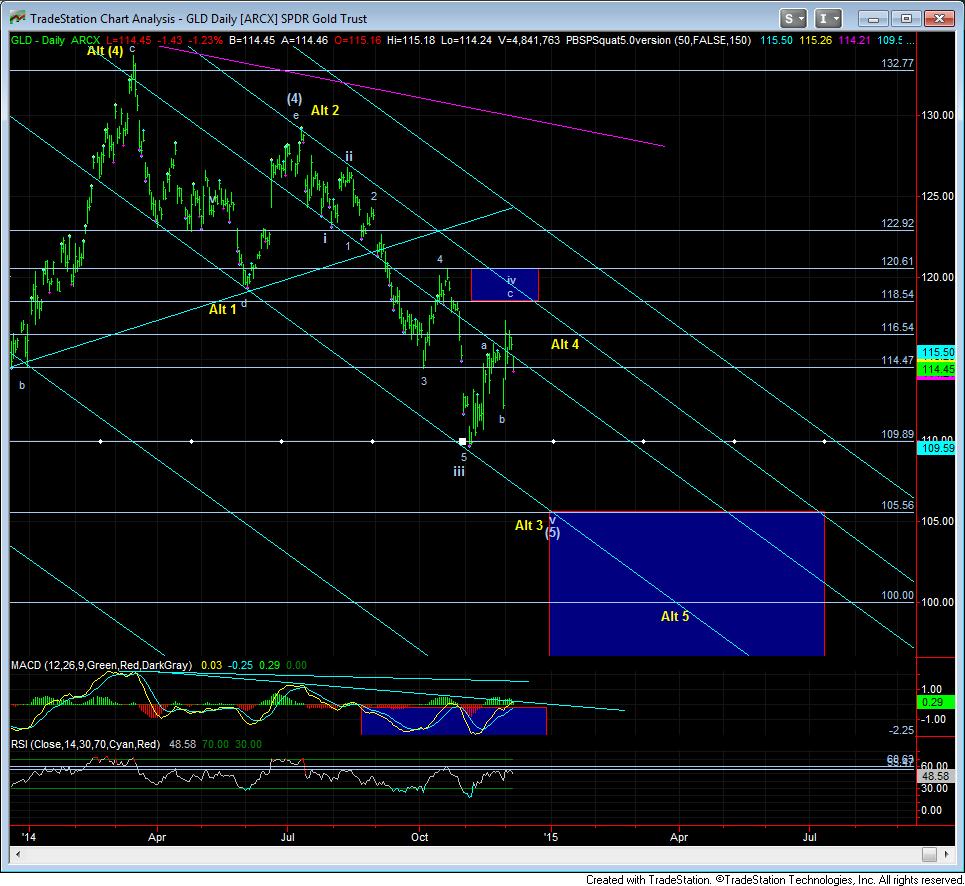Click the 132.77 horizontal line label
Image resolution: width=965 pixels, height=886 pixels.
click(897, 63)
